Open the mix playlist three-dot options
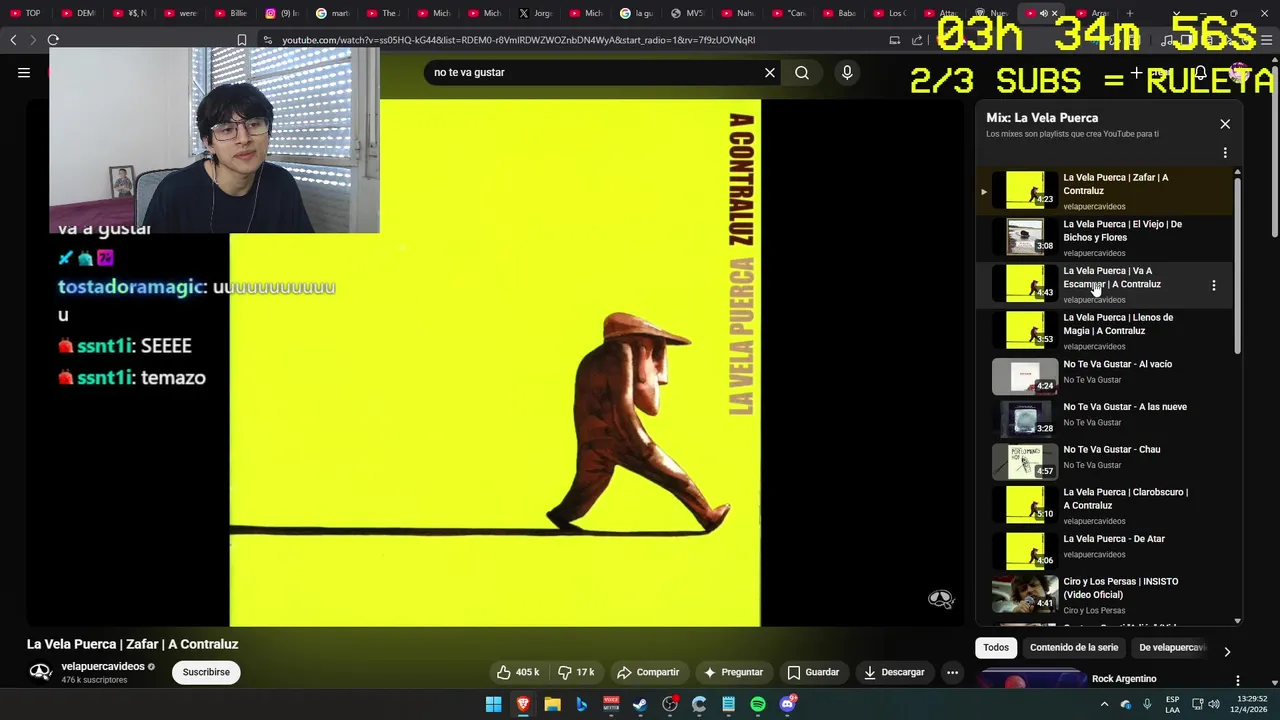This screenshot has width=1280, height=720. pyautogui.click(x=1225, y=153)
